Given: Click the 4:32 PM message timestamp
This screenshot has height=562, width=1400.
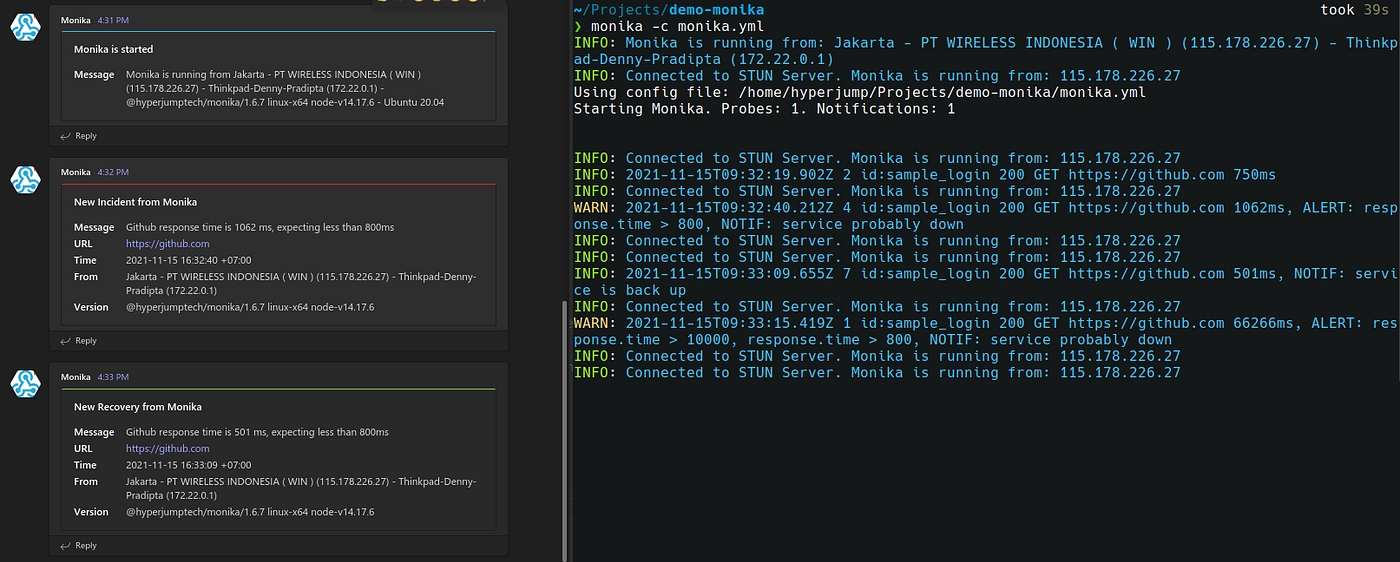Looking at the screenshot, I should [x=113, y=173].
